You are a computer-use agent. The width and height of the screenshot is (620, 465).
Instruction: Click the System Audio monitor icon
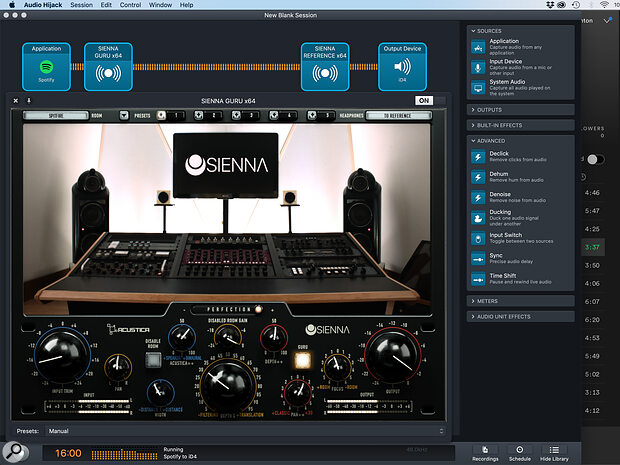pos(478,88)
